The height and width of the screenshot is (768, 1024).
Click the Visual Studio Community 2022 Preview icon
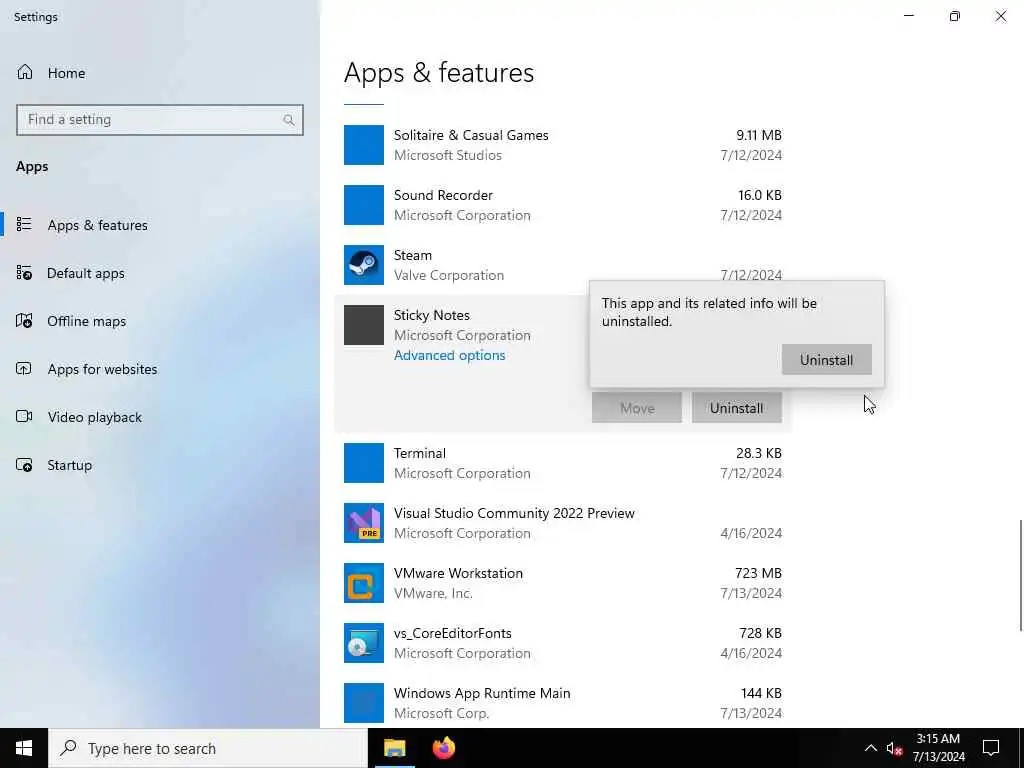(x=364, y=523)
